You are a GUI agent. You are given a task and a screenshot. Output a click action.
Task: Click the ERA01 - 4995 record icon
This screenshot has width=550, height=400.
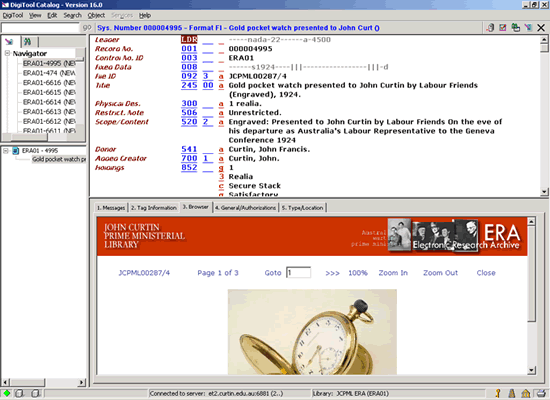pyautogui.click(x=16, y=151)
